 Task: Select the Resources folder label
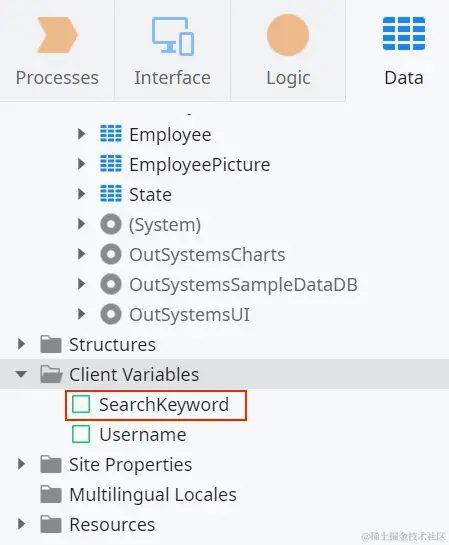pyautogui.click(x=112, y=525)
